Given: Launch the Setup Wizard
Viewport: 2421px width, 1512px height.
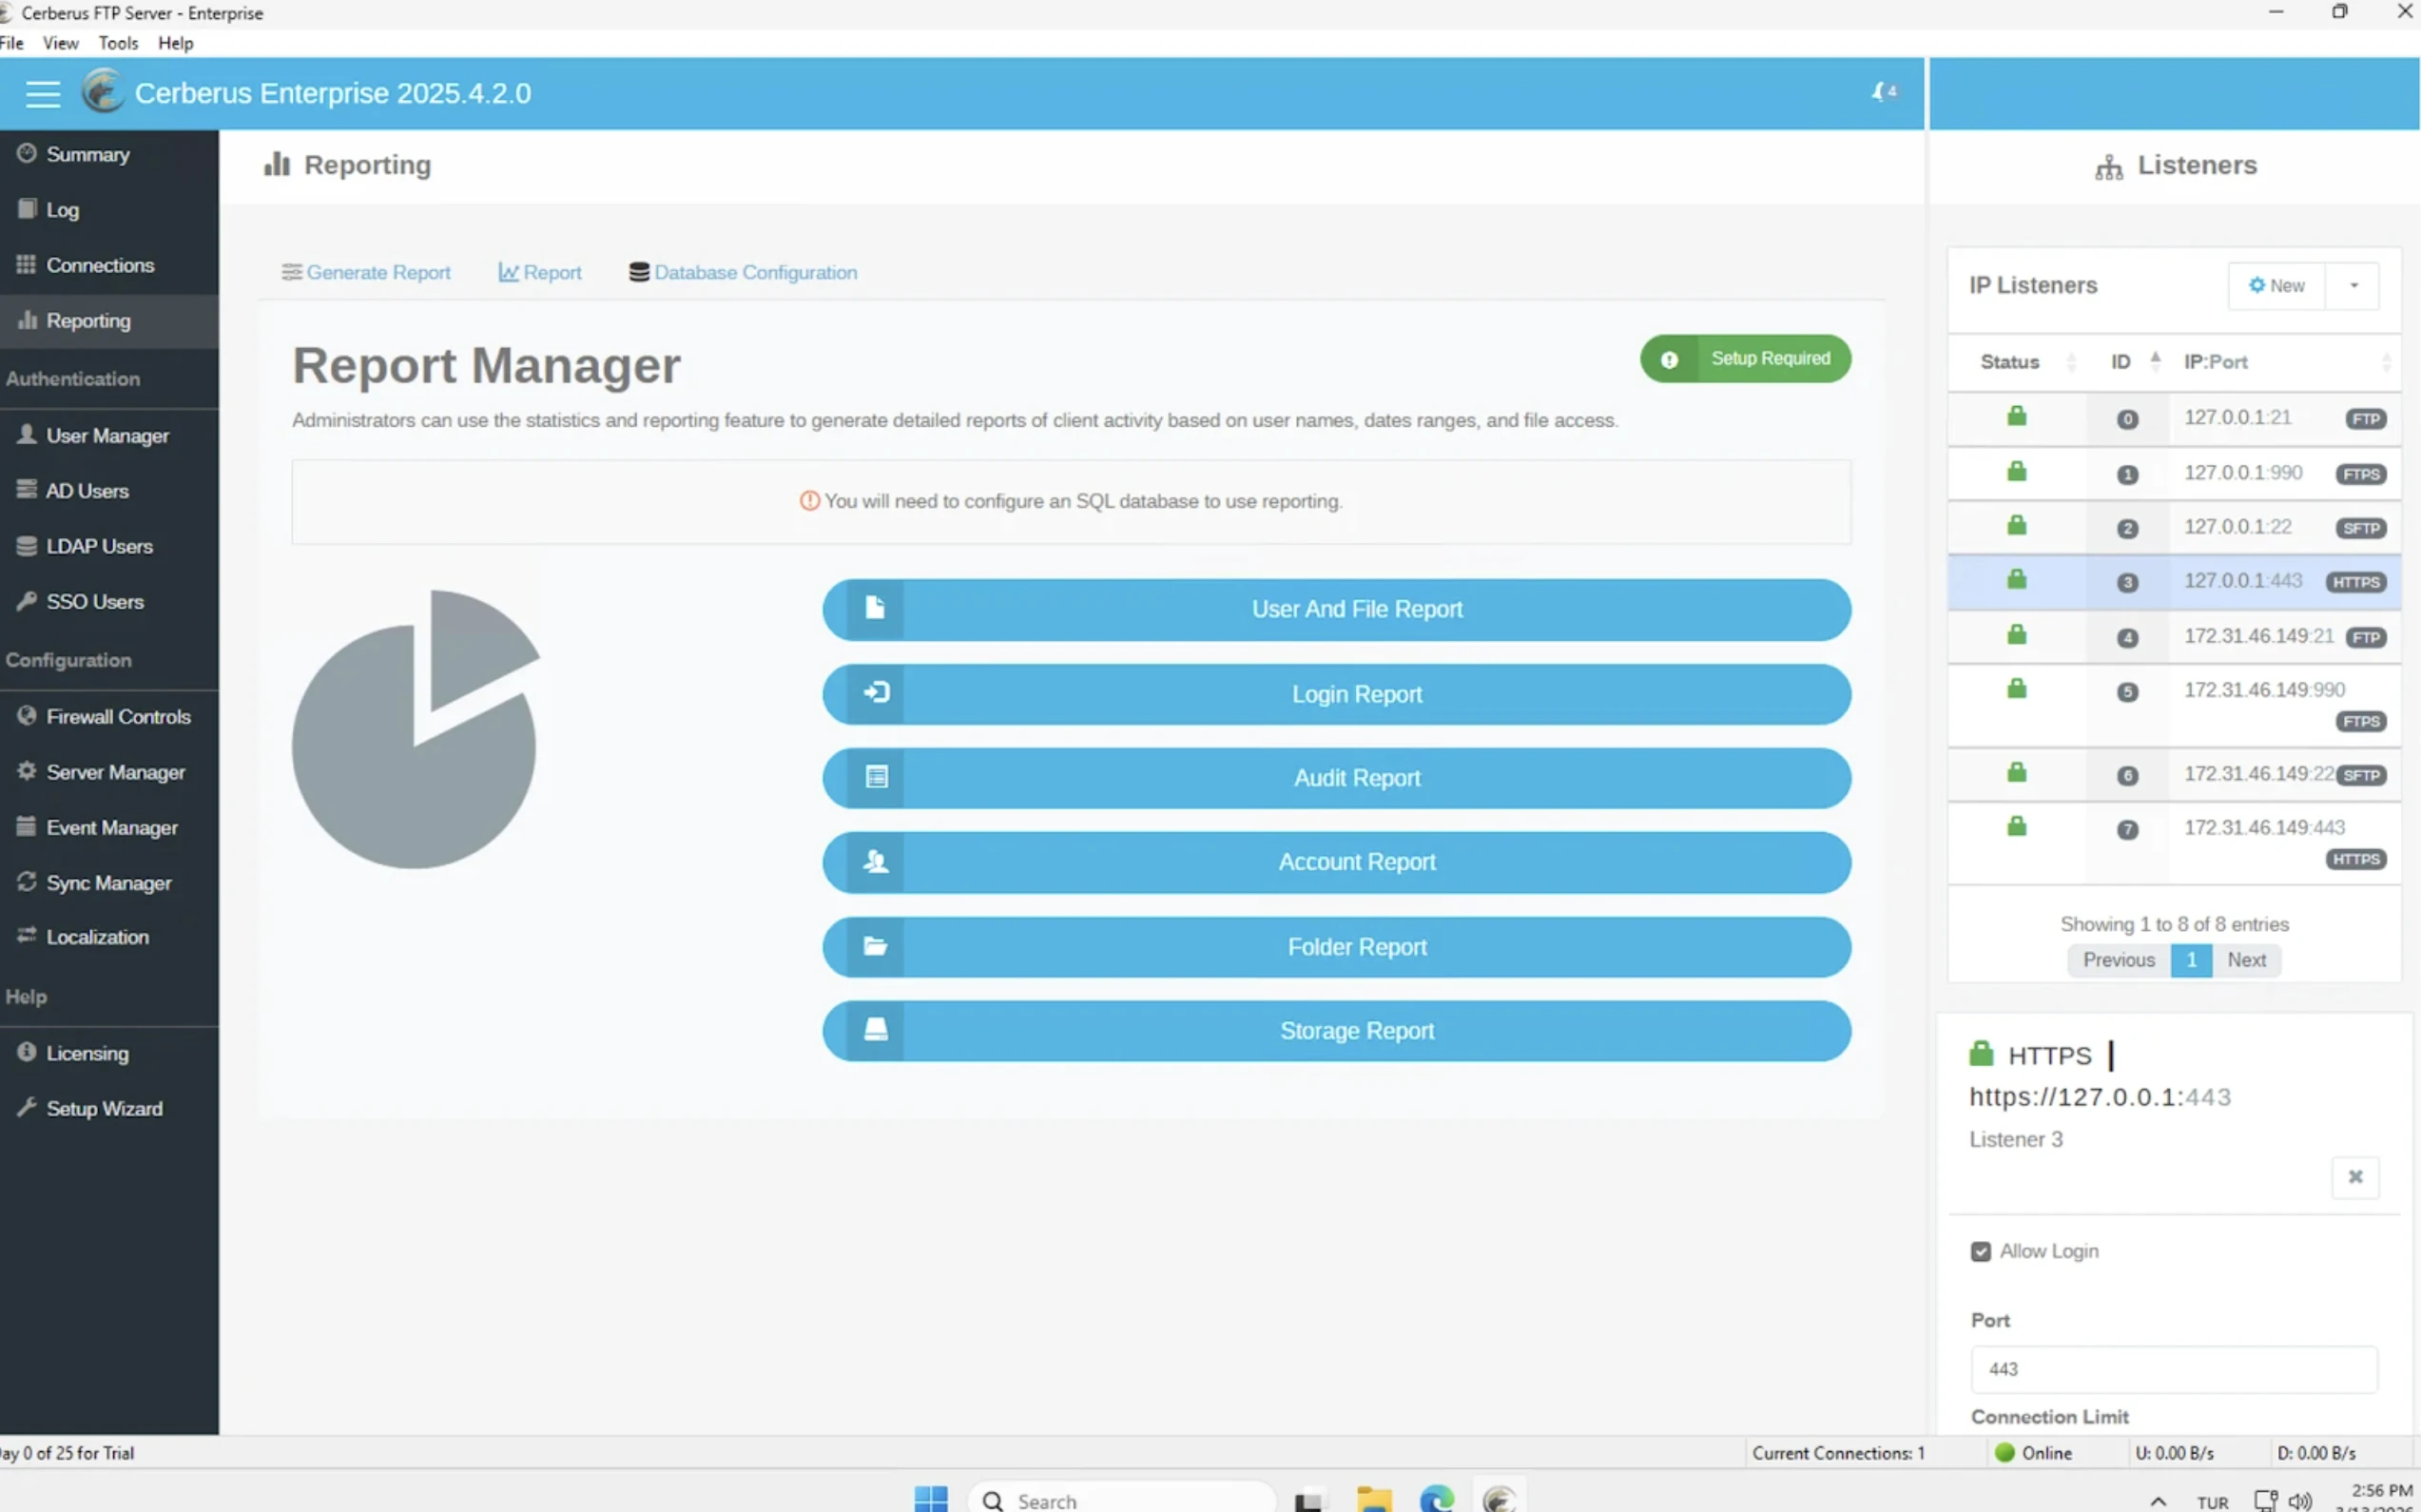Looking at the screenshot, I should click(x=109, y=1108).
